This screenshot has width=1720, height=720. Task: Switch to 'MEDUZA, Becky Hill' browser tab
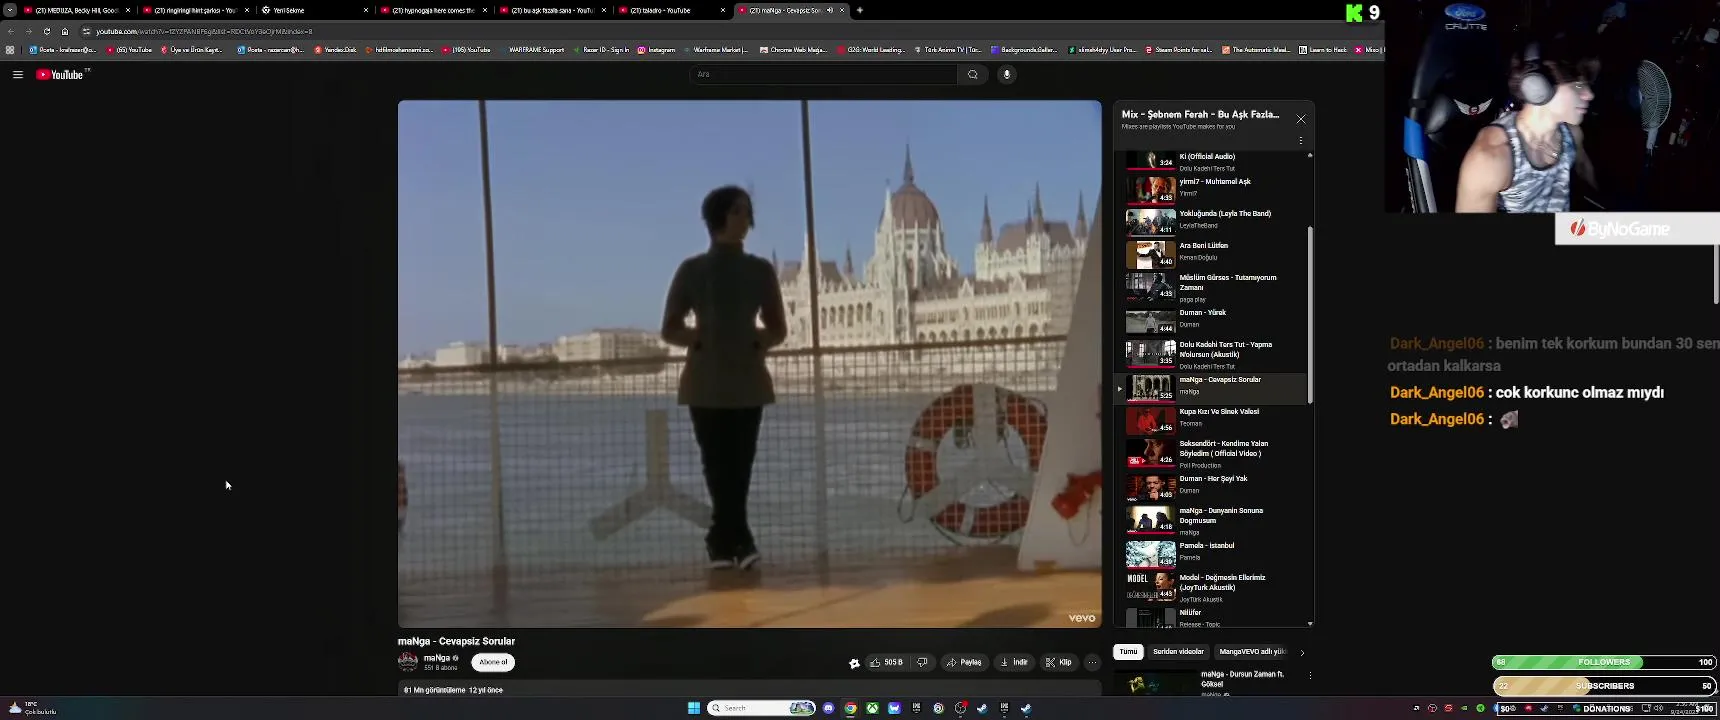point(78,10)
